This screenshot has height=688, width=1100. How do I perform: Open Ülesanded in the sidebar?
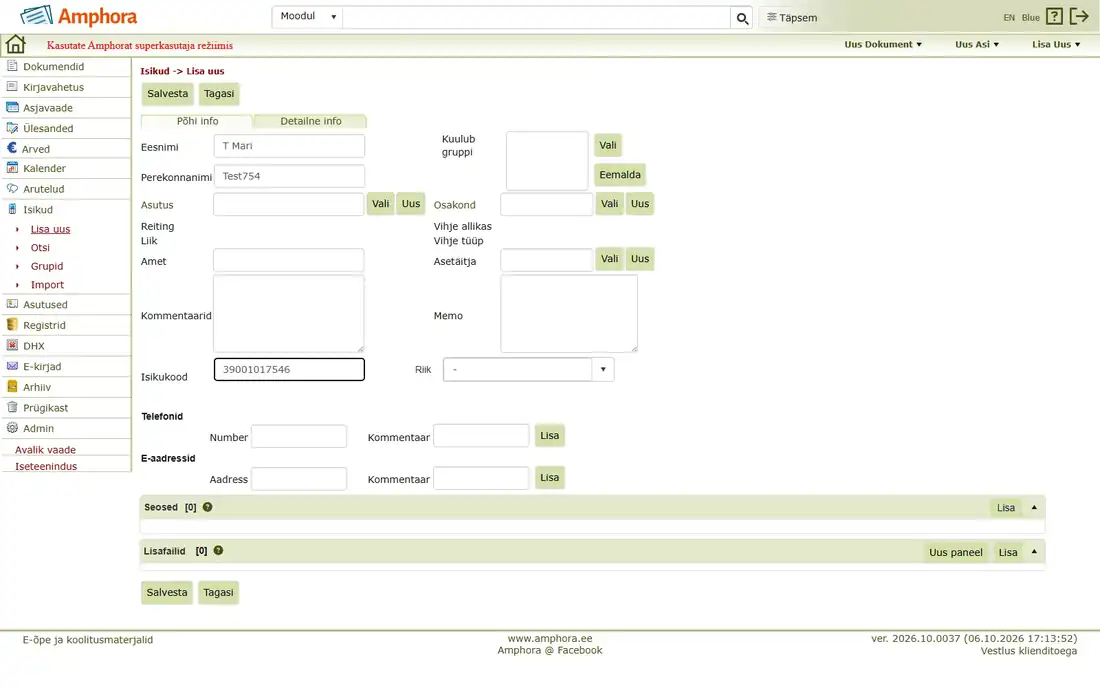pyautogui.click(x=48, y=128)
